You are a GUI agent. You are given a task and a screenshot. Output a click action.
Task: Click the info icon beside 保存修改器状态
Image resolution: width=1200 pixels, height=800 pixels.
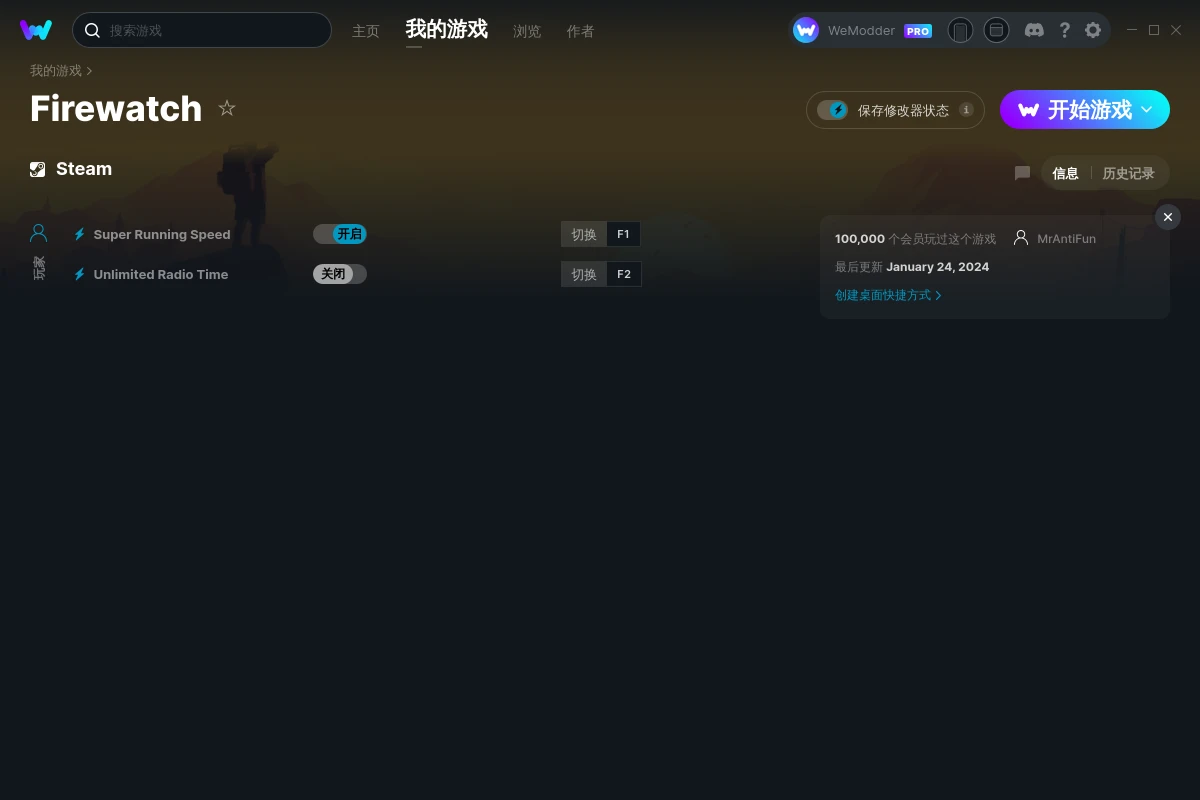click(966, 110)
